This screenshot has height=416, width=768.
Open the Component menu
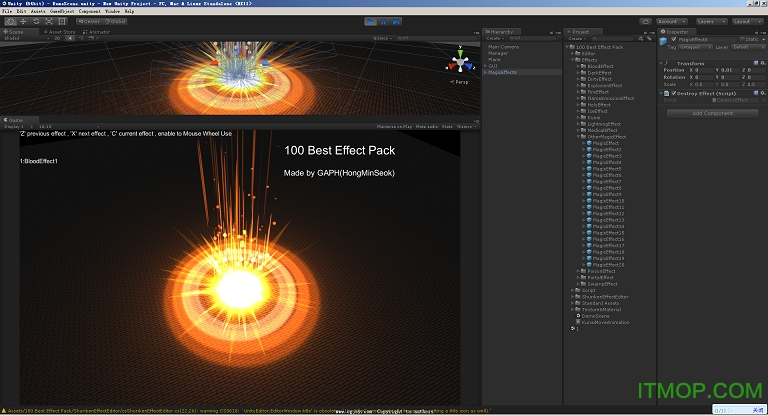90,11
